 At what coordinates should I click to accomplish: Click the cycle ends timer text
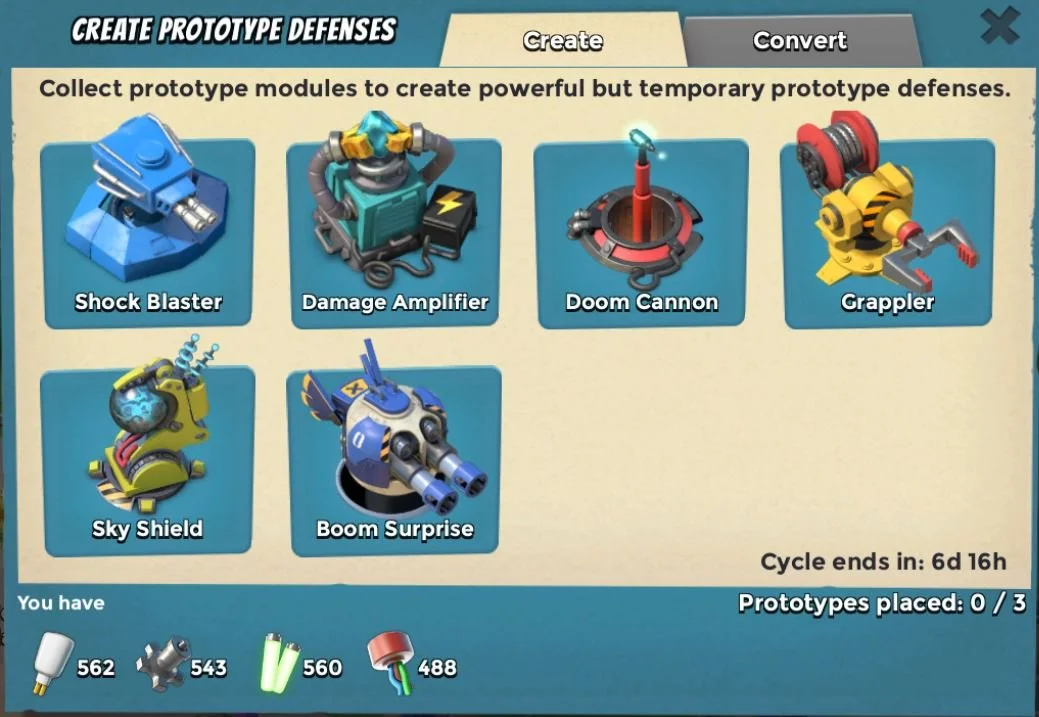(883, 562)
